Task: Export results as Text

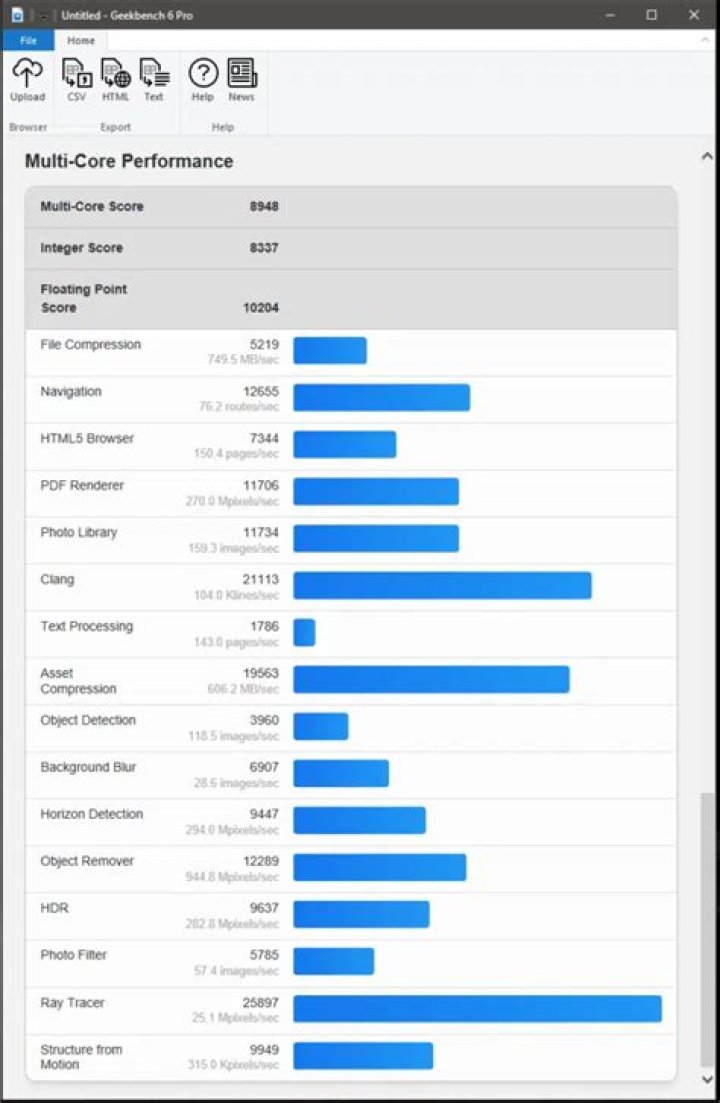Action: (154, 80)
